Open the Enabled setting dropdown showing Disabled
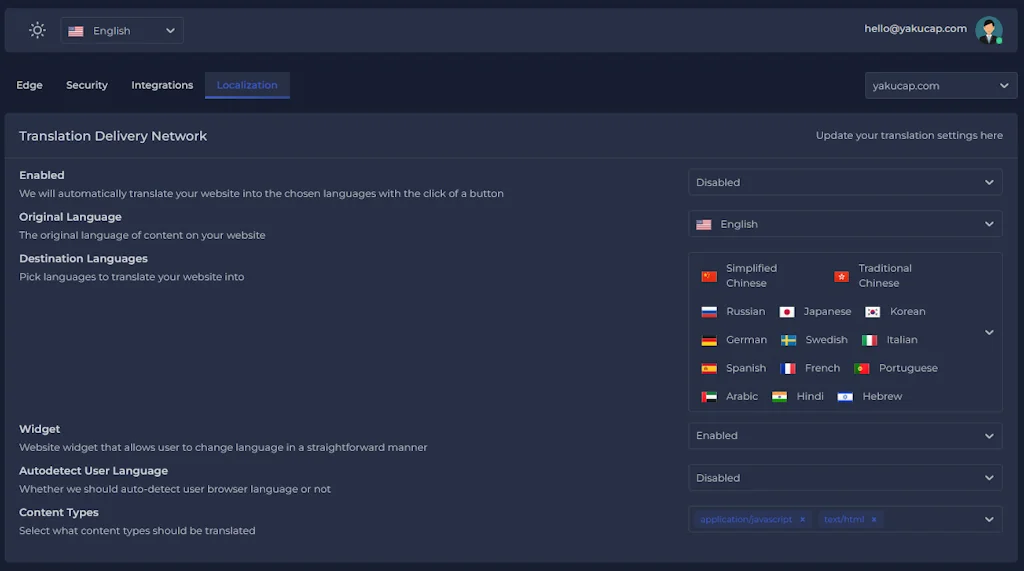 845,182
